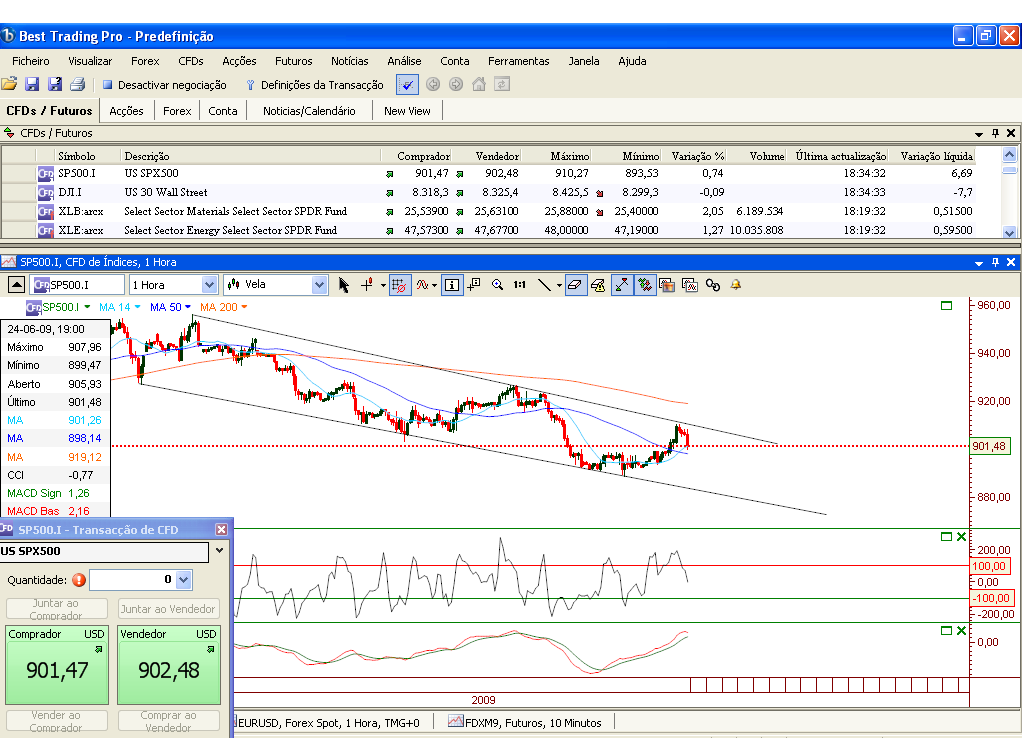Click the zoom magnifier icon
This screenshot has height=738, width=1024.
497,285
